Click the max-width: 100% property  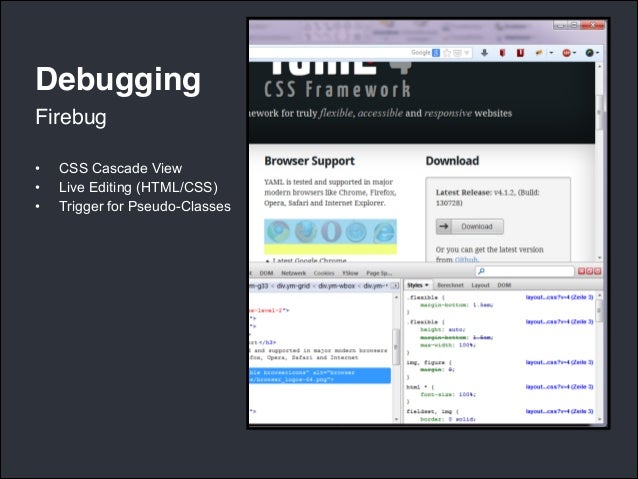448,345
